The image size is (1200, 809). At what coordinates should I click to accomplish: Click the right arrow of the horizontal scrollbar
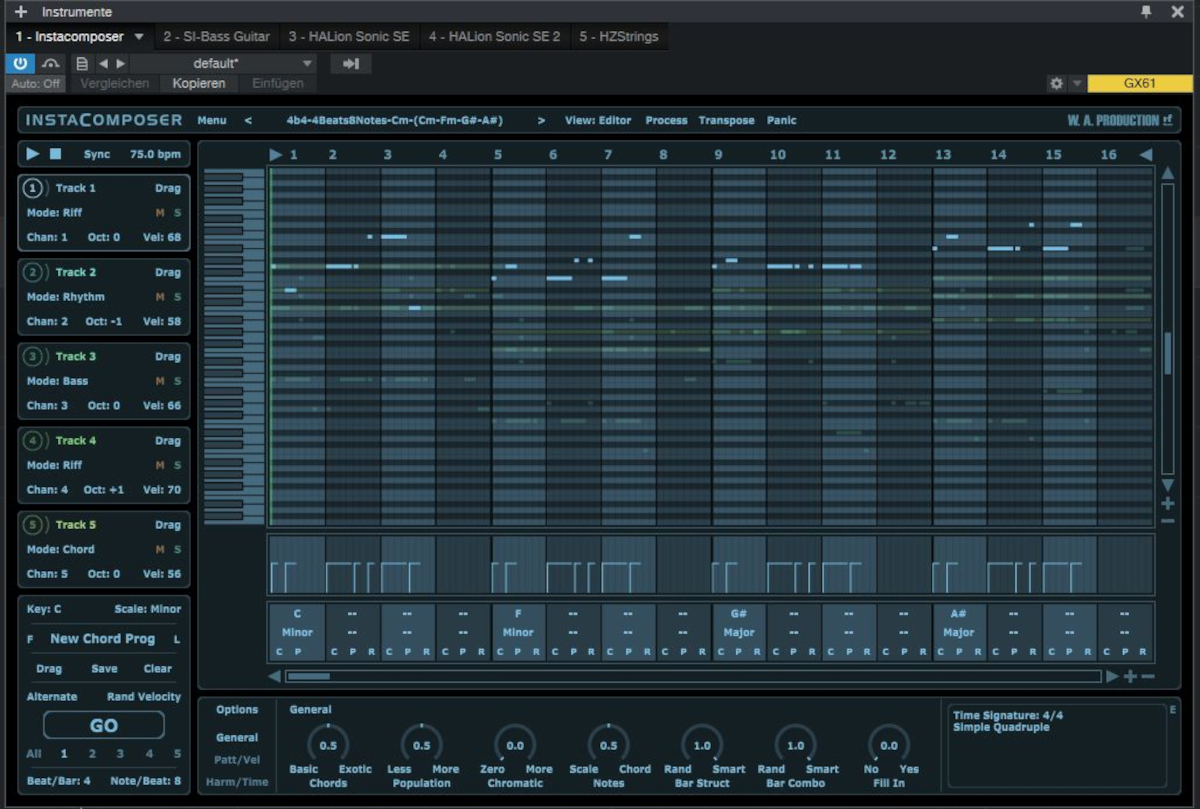pos(1112,676)
